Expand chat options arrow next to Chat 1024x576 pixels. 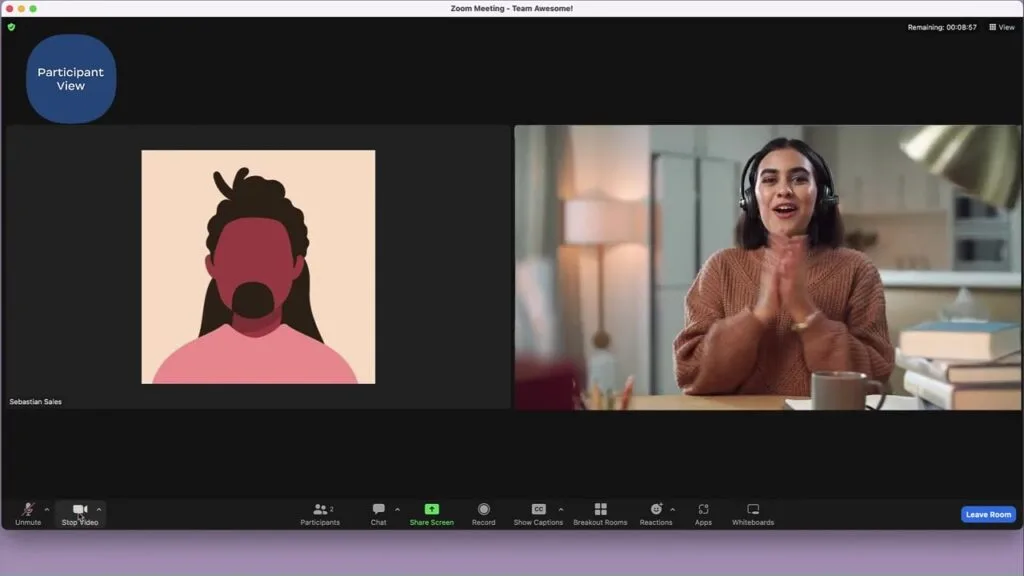point(397,510)
